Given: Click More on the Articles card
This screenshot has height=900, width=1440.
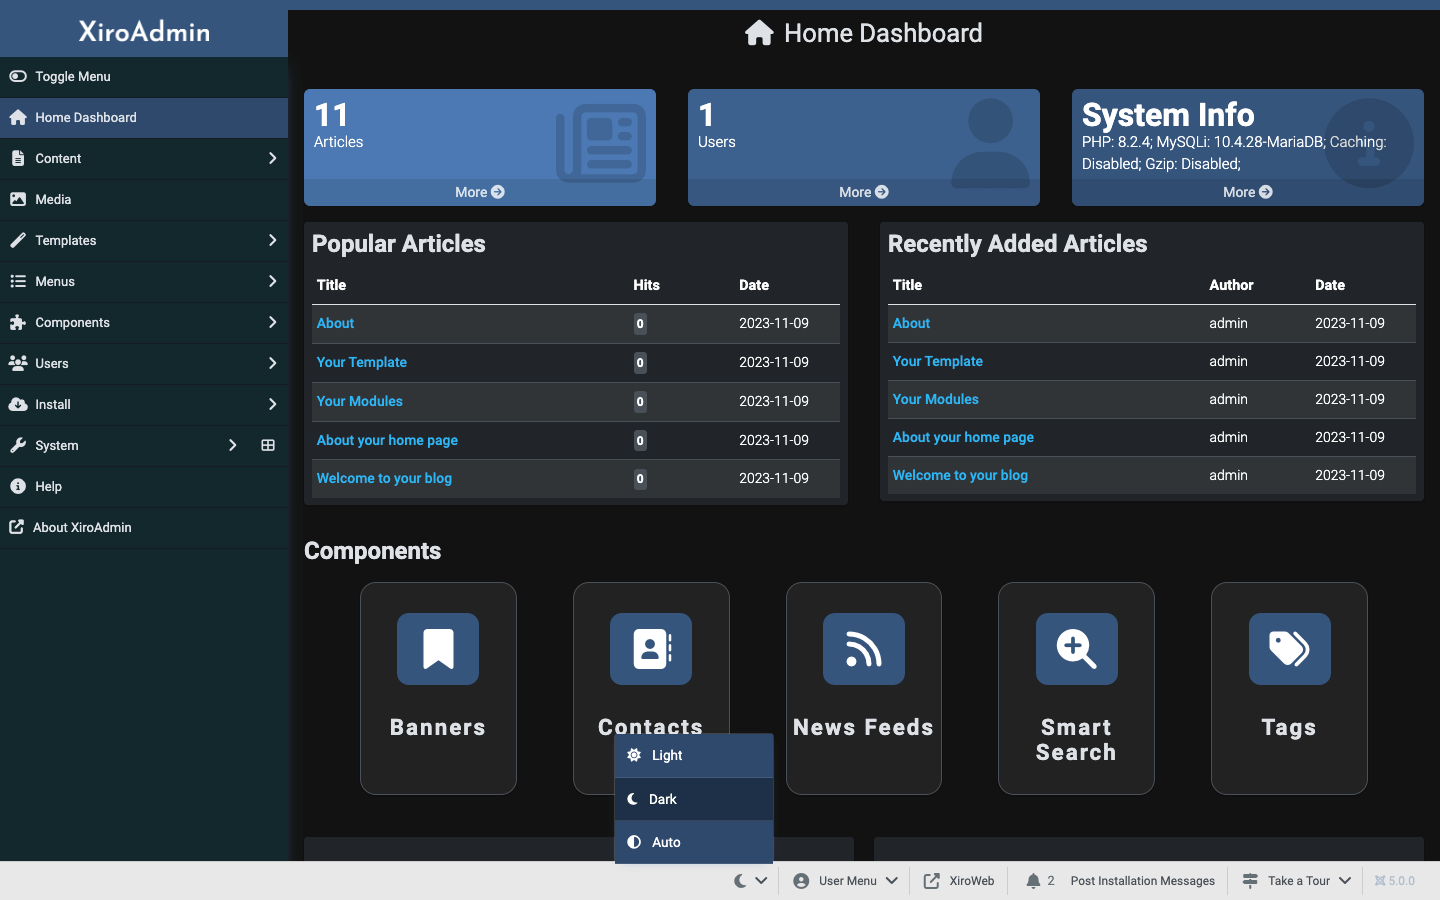Looking at the screenshot, I should 480,192.
